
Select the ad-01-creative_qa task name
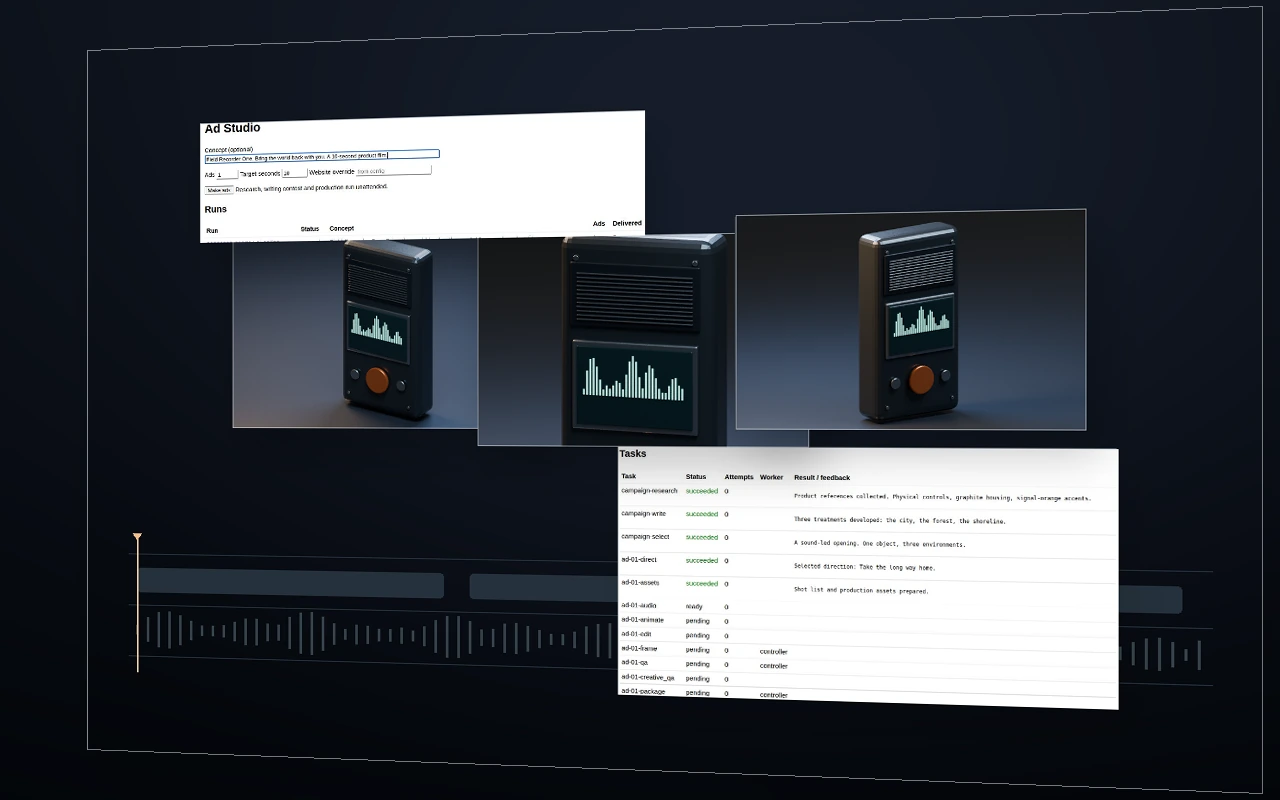tap(647, 678)
